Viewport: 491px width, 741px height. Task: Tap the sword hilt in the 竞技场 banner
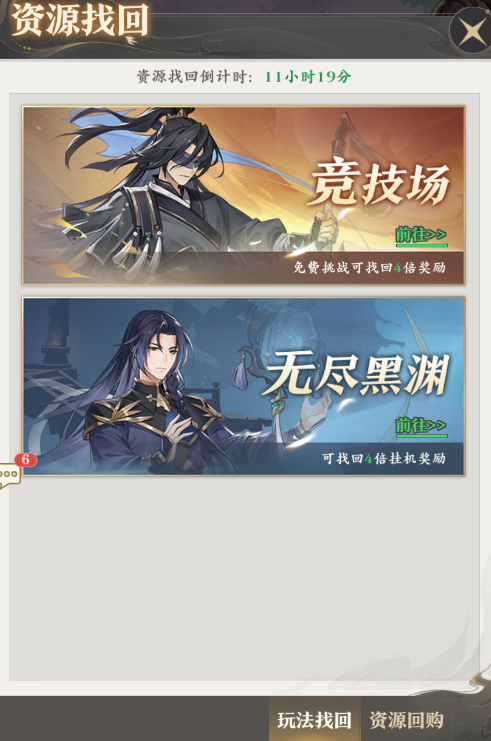326,227
